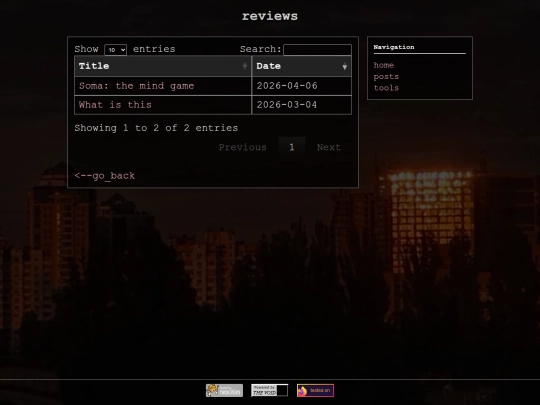Select the 'Showing 1 to 2 of 2 entries' text
Viewport: 540px width, 405px height.
click(156, 128)
